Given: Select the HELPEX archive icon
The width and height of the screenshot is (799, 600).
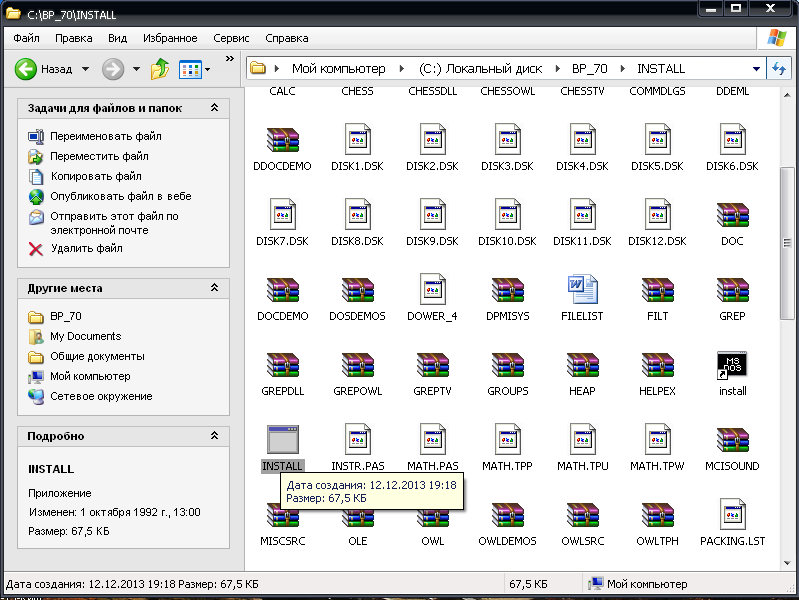Looking at the screenshot, I should pyautogui.click(x=657, y=364).
